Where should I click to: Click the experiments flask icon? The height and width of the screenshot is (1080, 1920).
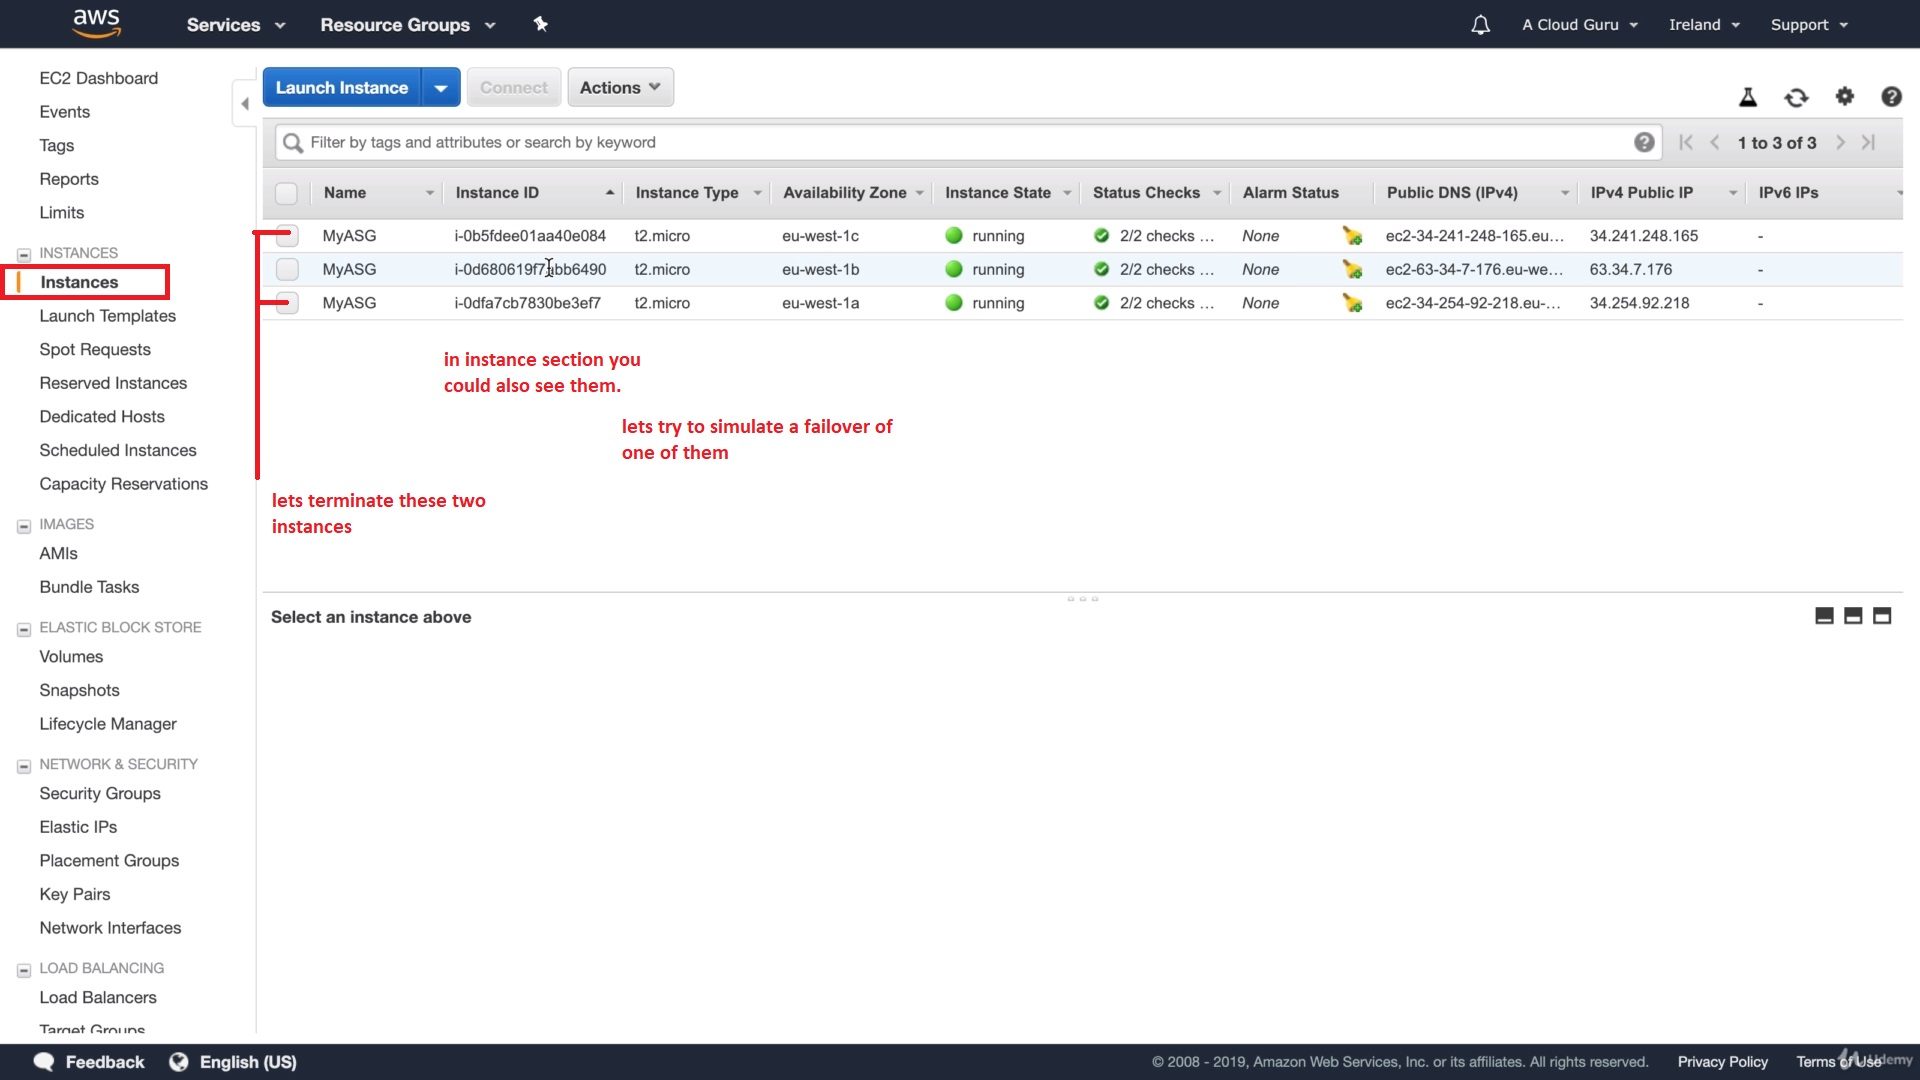(1748, 97)
